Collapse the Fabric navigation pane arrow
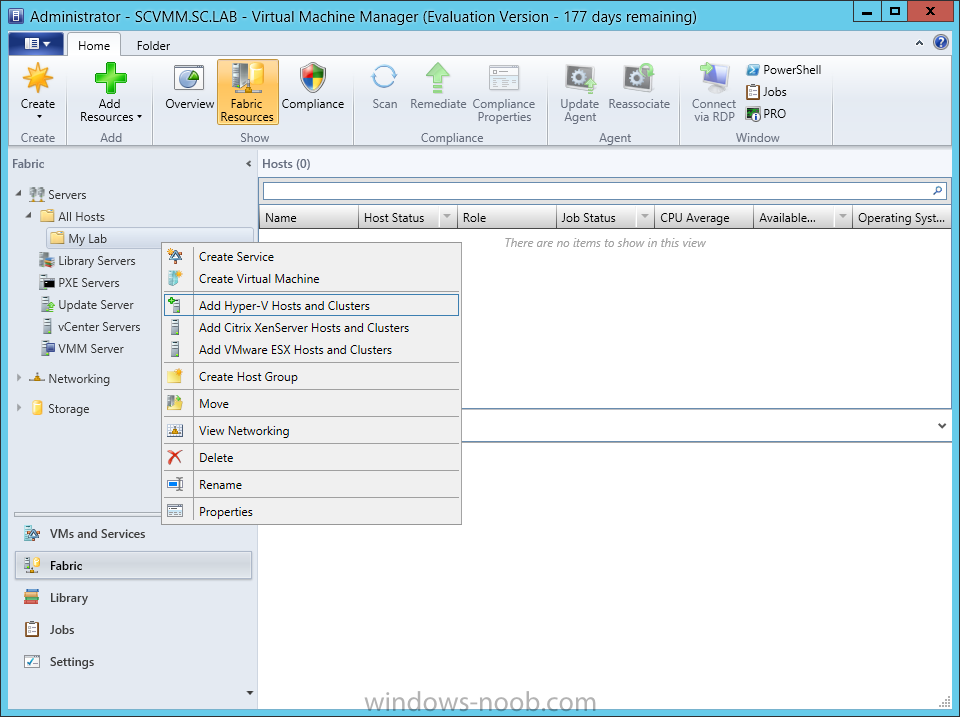The width and height of the screenshot is (960, 717). (248, 163)
